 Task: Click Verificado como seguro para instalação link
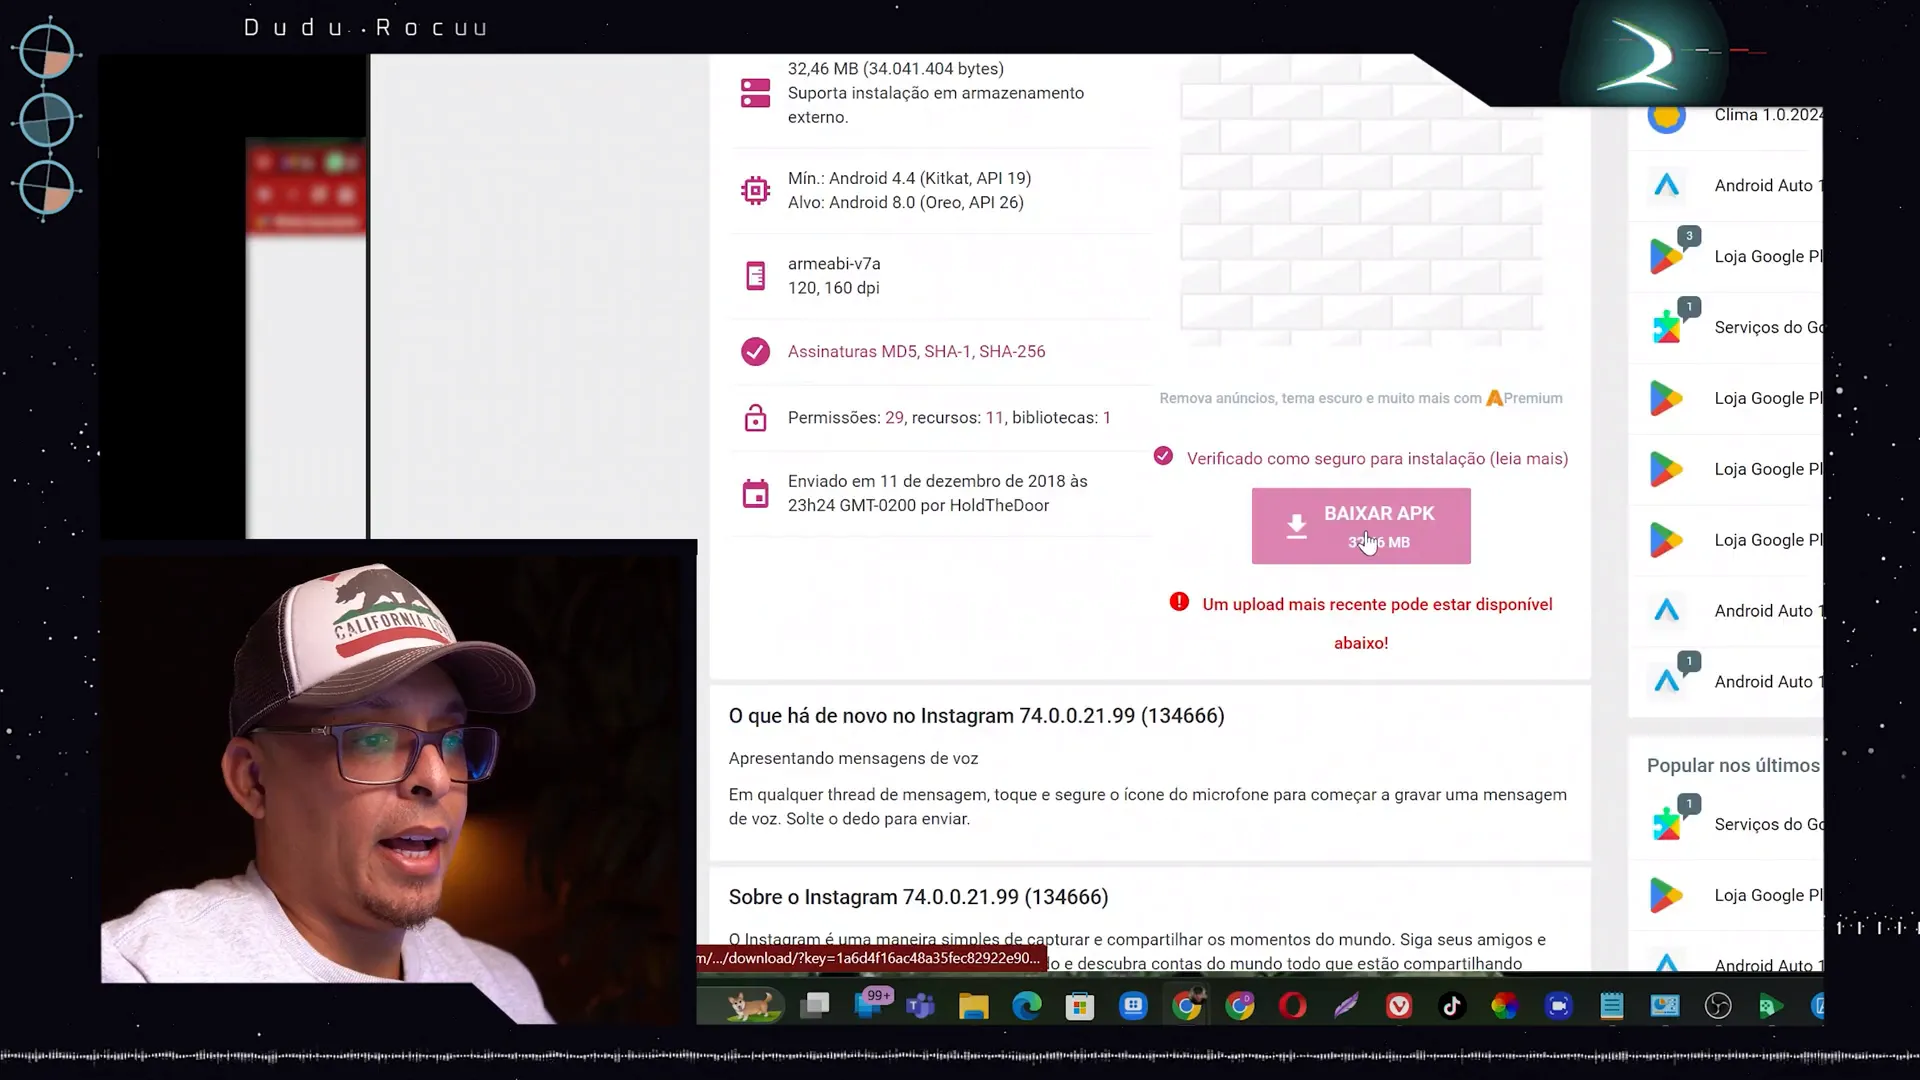(x=1377, y=459)
